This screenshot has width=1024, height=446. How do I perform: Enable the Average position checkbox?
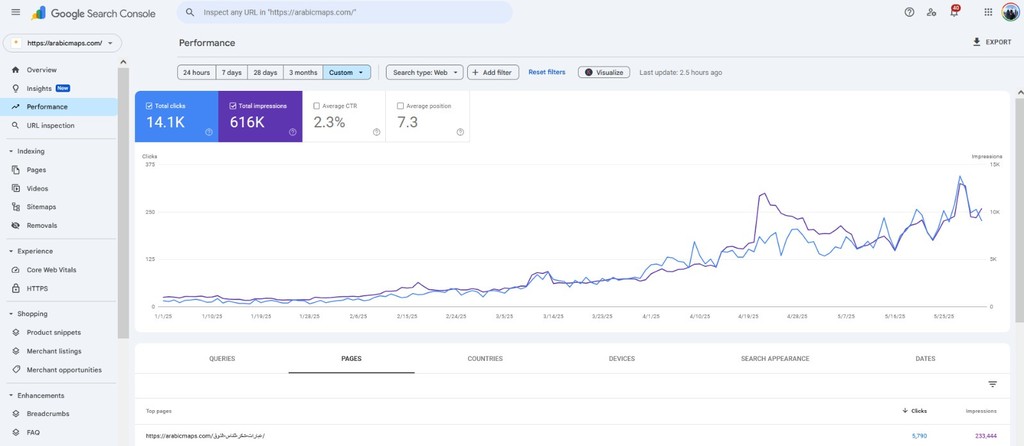tap(401, 105)
